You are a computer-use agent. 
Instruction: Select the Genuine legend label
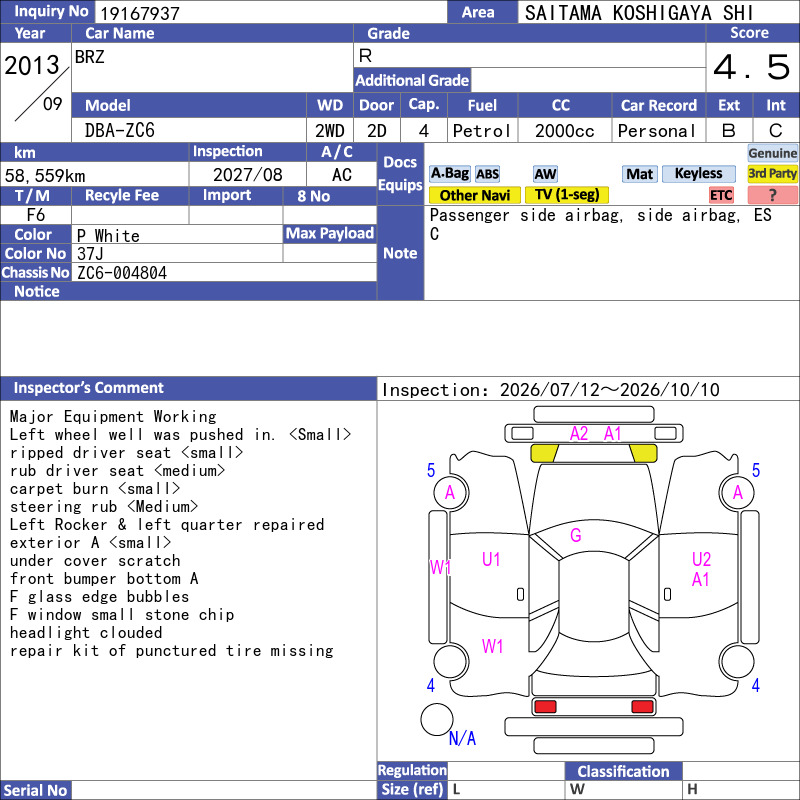tap(772, 153)
